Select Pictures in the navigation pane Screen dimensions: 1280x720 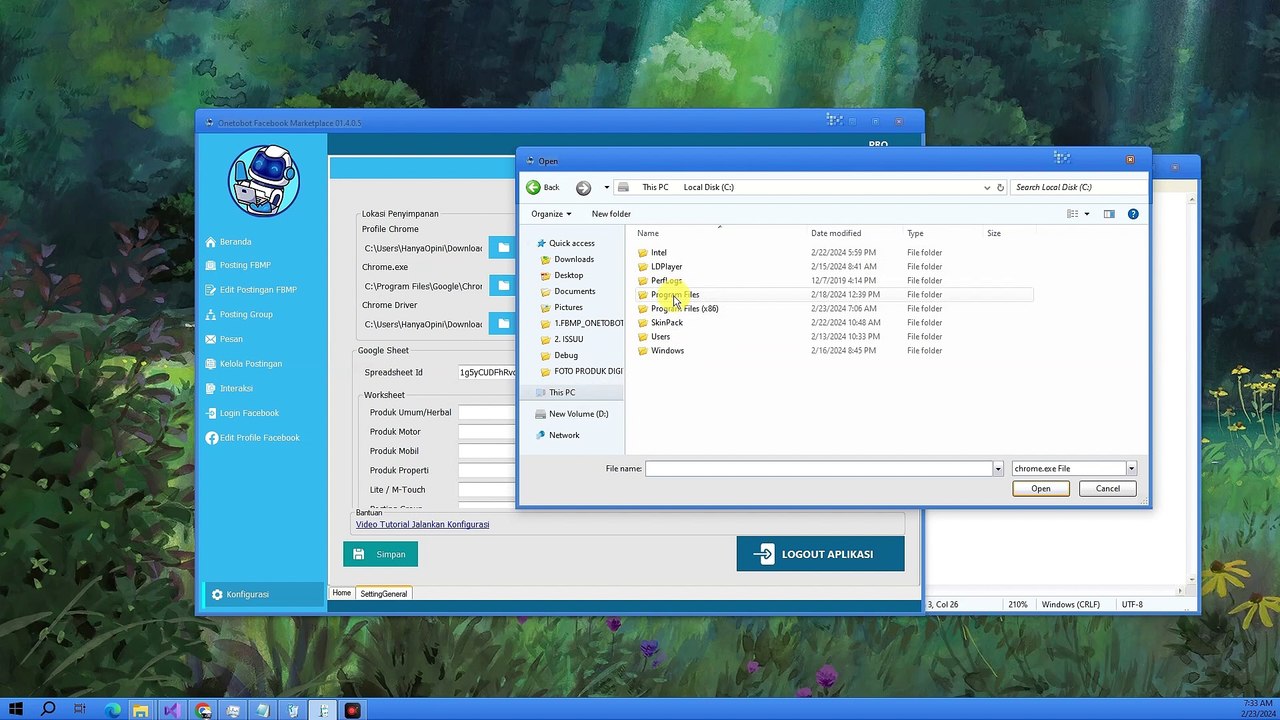[x=562, y=308]
